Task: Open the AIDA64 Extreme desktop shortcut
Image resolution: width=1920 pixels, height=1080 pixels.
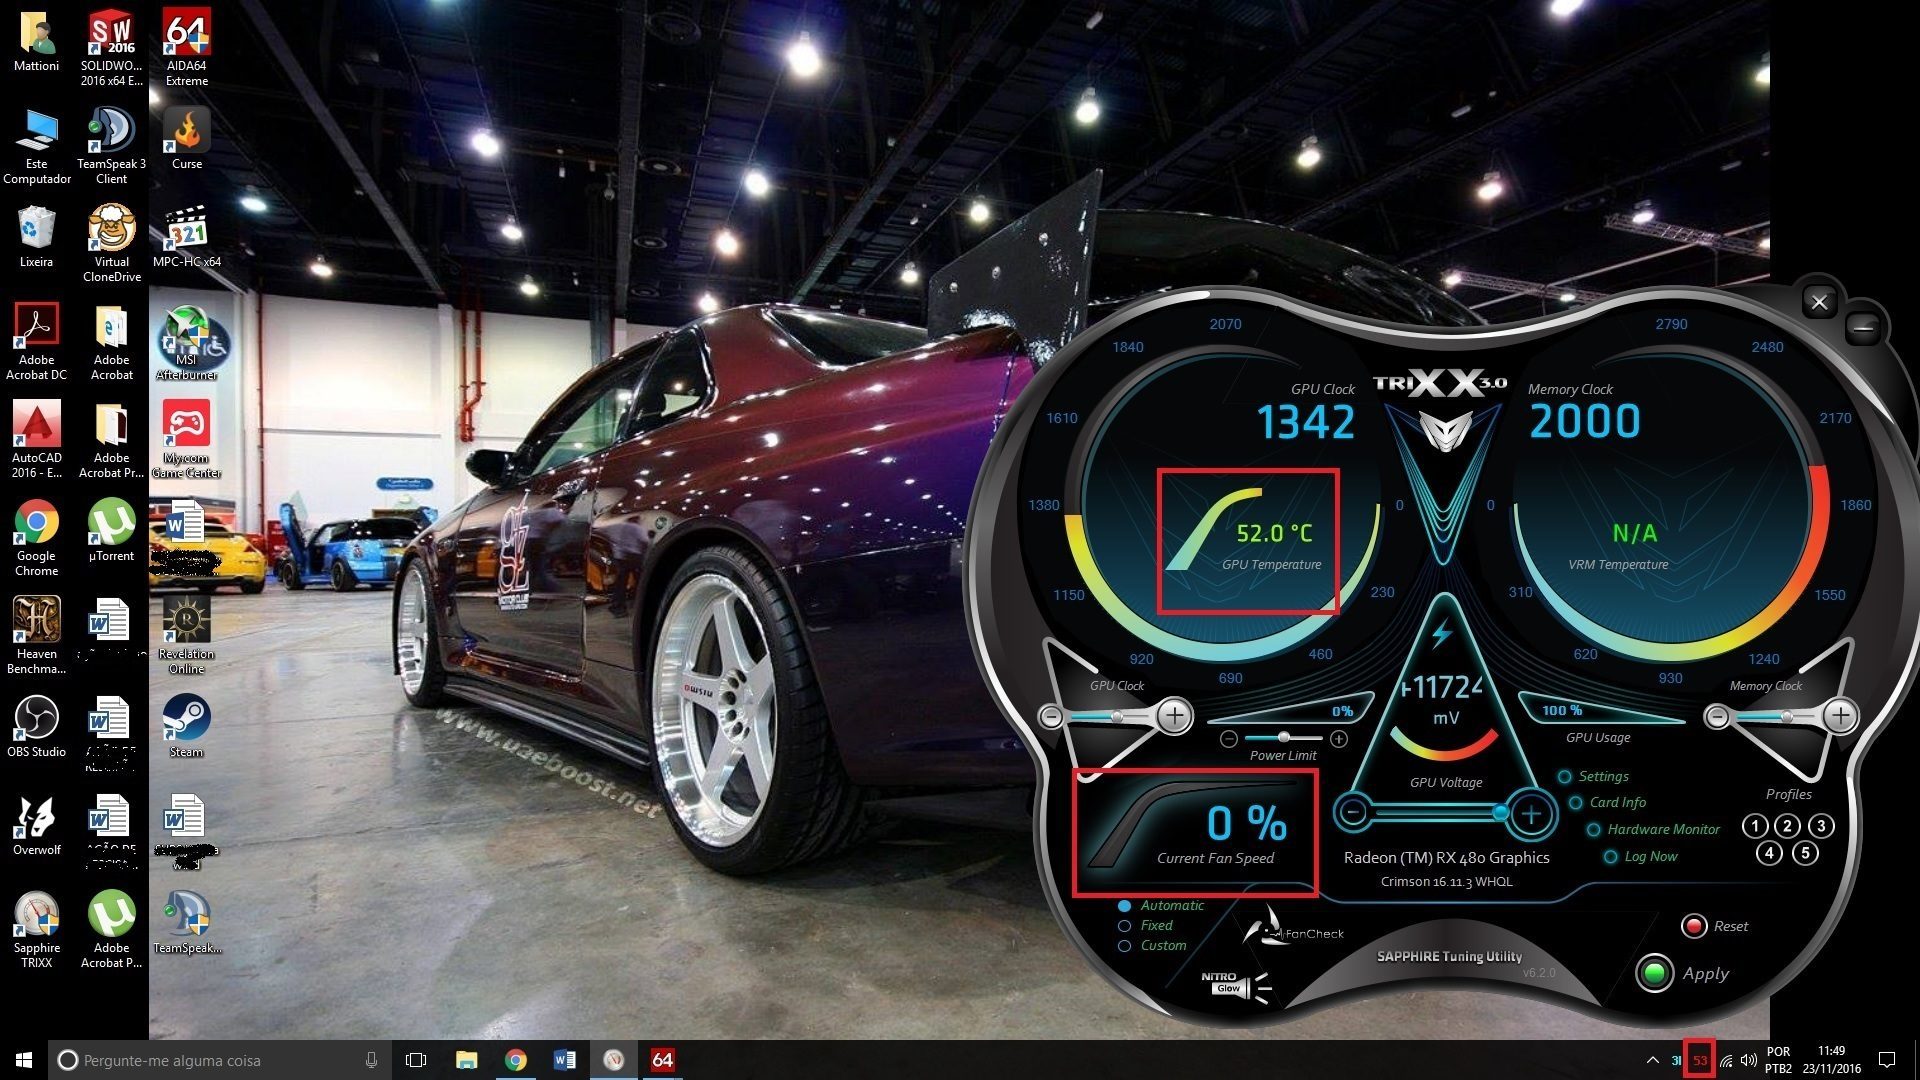Action: click(187, 47)
